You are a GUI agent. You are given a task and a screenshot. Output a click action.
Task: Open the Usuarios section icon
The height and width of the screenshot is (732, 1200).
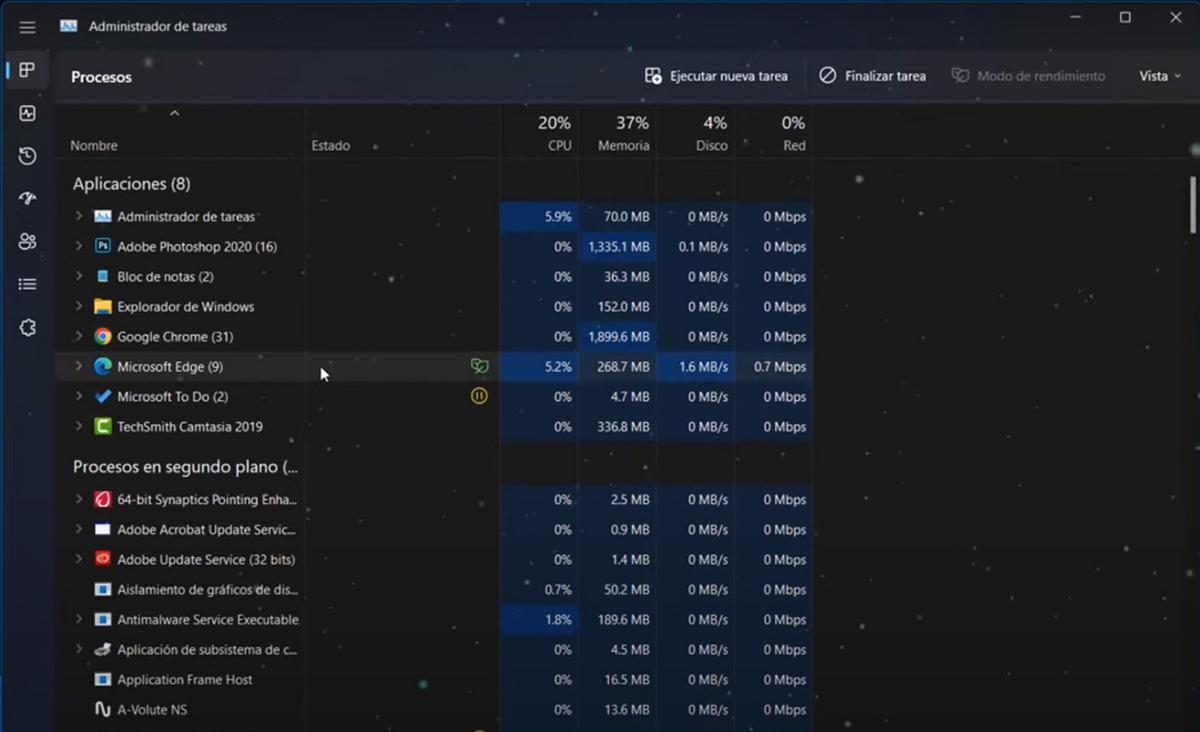click(27, 241)
